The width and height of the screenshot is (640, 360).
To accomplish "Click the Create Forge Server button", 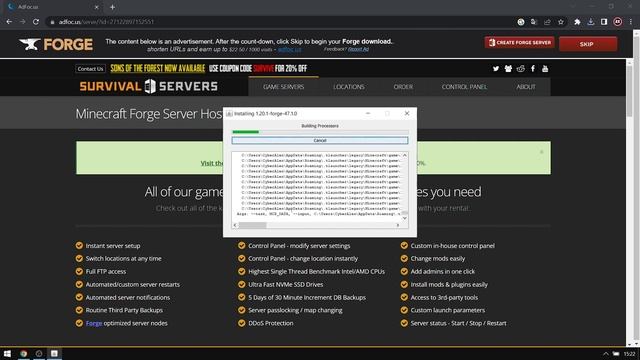I will (x=520, y=42).
